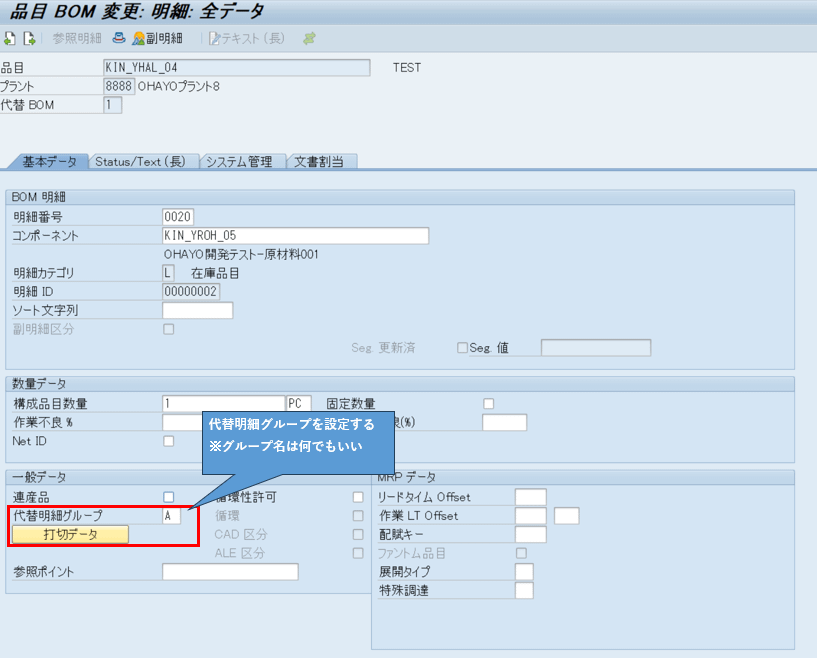Toggle the Net ID checkbox
Image resolution: width=817 pixels, height=658 pixels.
pyautogui.click(x=168, y=441)
